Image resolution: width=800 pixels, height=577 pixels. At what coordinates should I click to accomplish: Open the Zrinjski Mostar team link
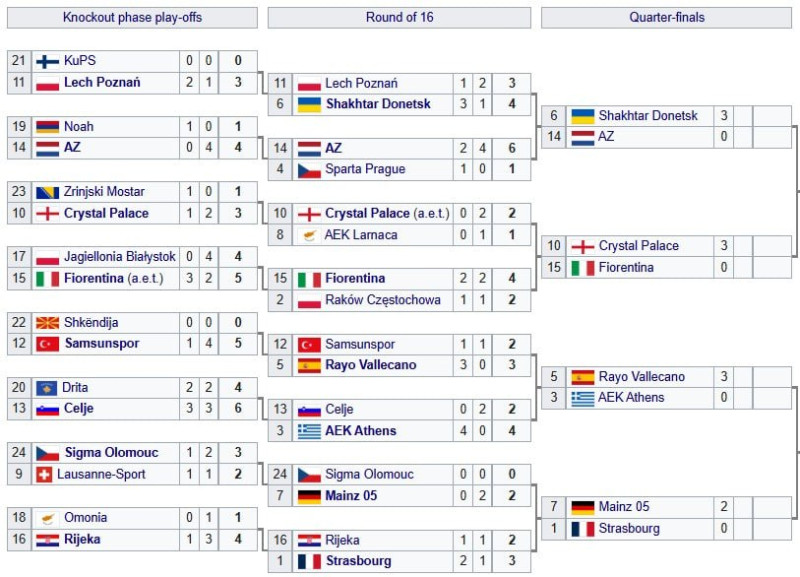(x=104, y=192)
